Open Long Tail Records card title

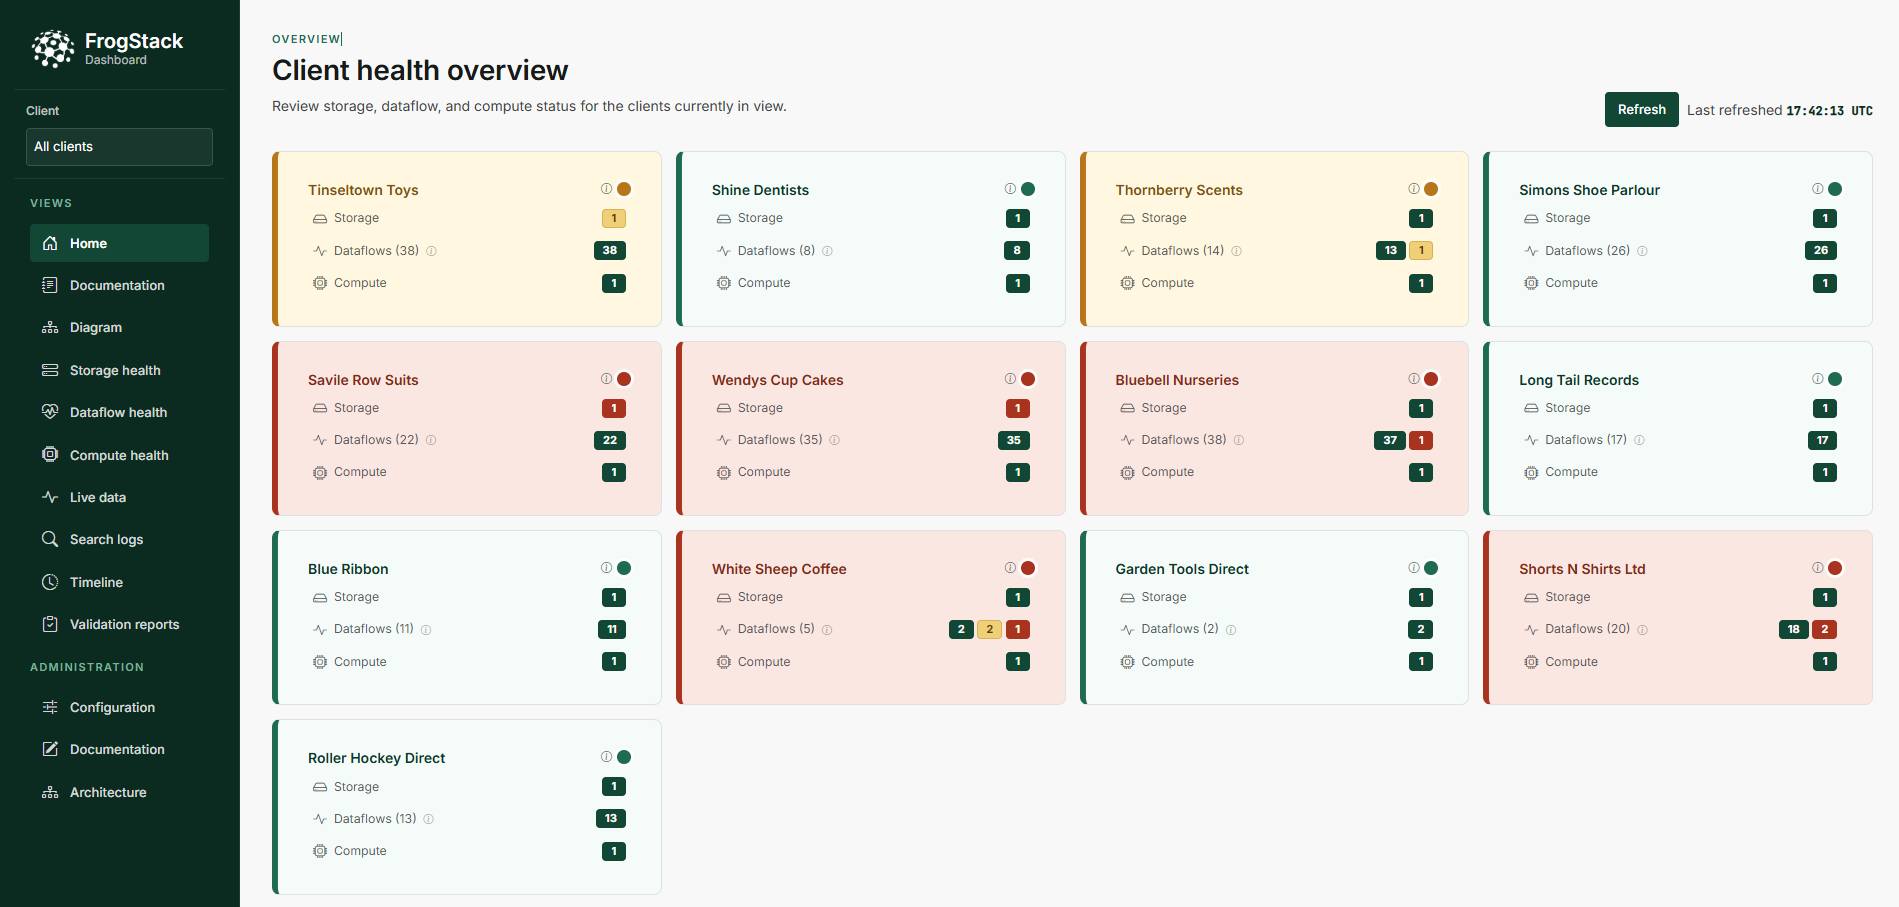[1579, 380]
